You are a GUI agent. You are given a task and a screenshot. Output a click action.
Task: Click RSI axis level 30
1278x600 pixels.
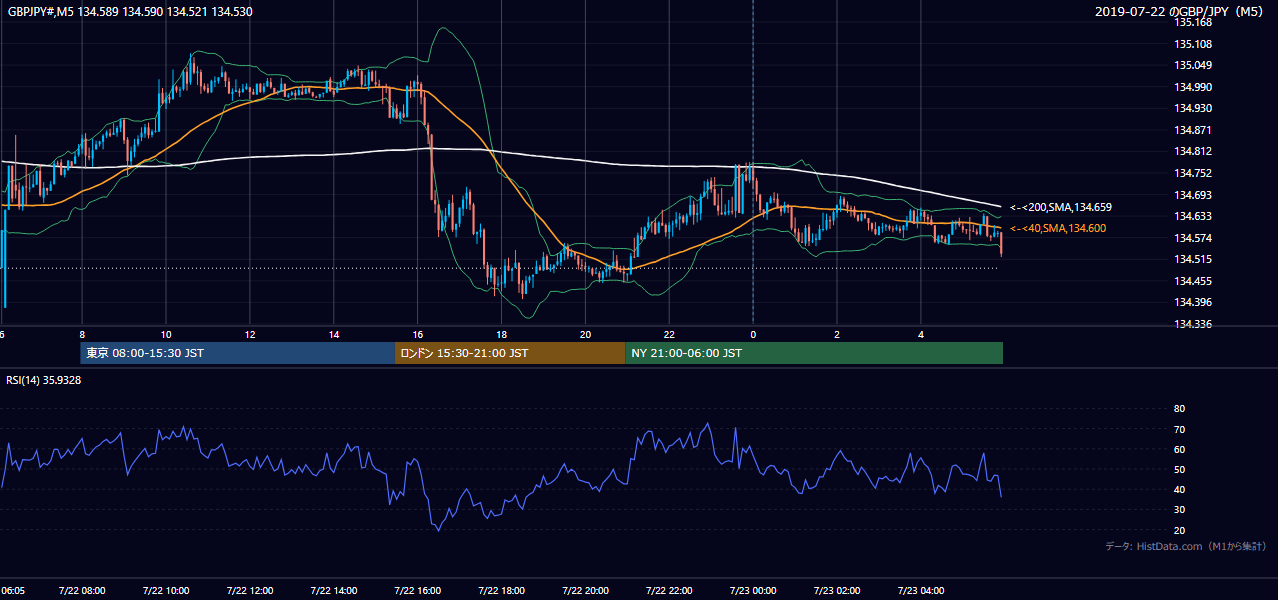point(1179,510)
